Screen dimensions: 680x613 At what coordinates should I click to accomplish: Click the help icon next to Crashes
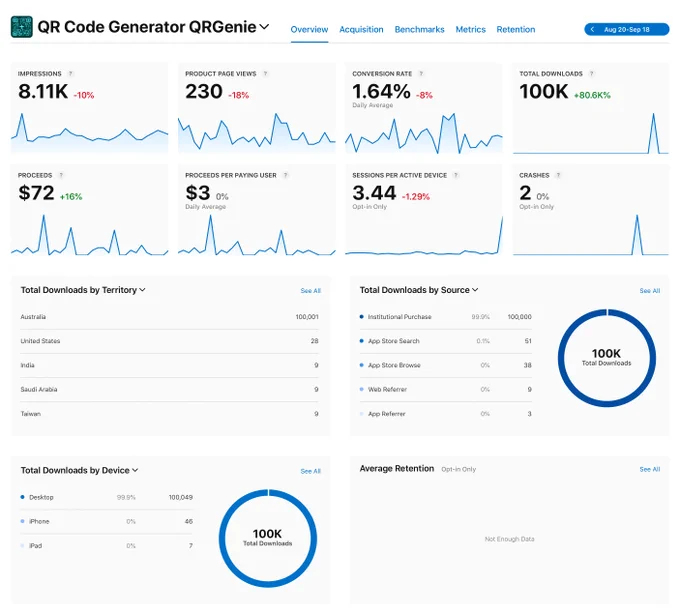558,175
